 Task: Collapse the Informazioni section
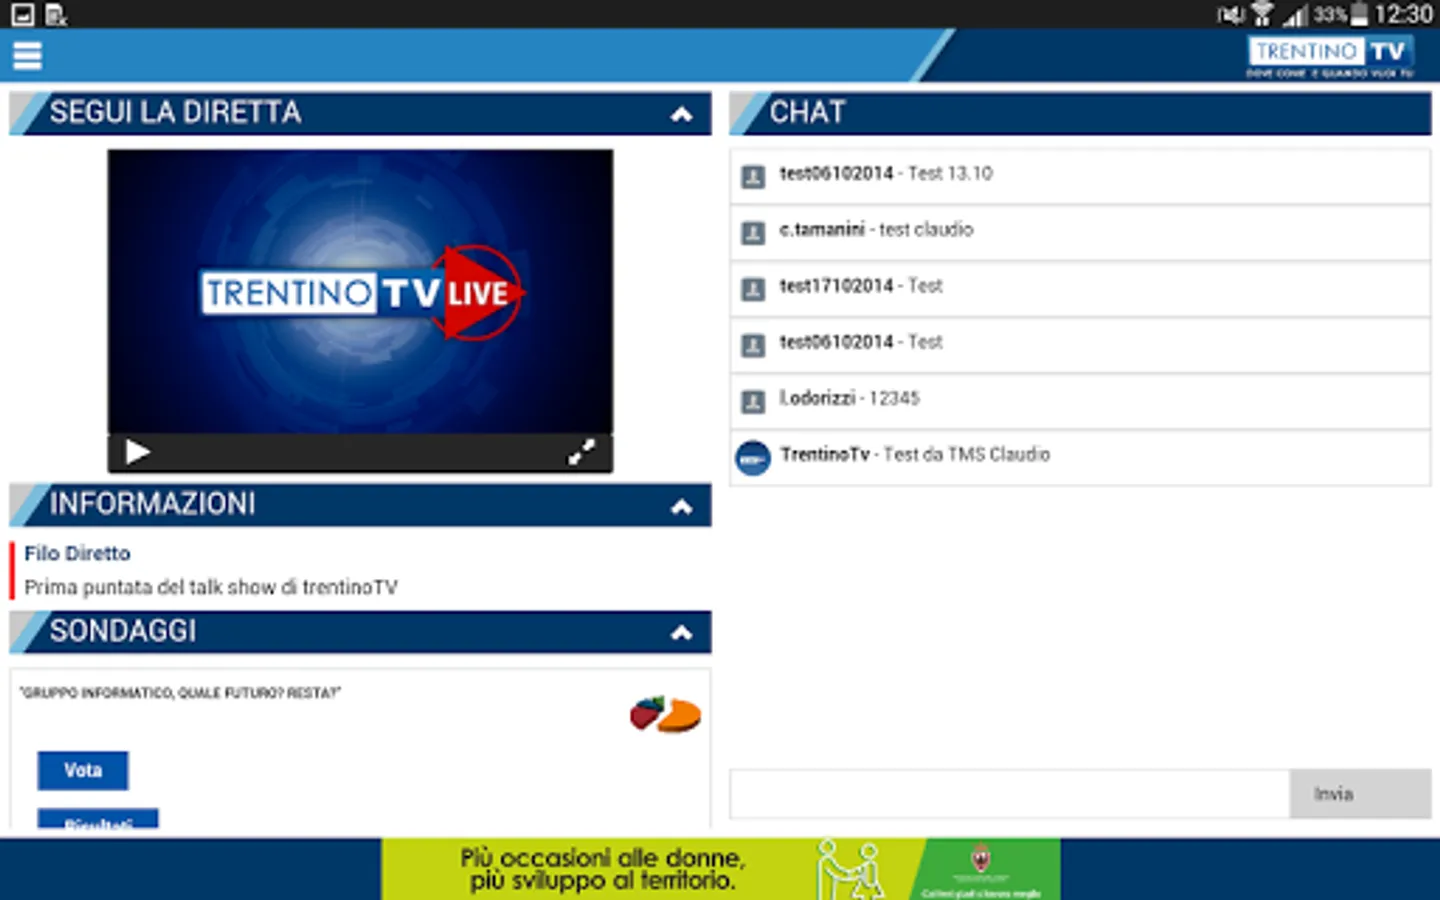coord(682,506)
